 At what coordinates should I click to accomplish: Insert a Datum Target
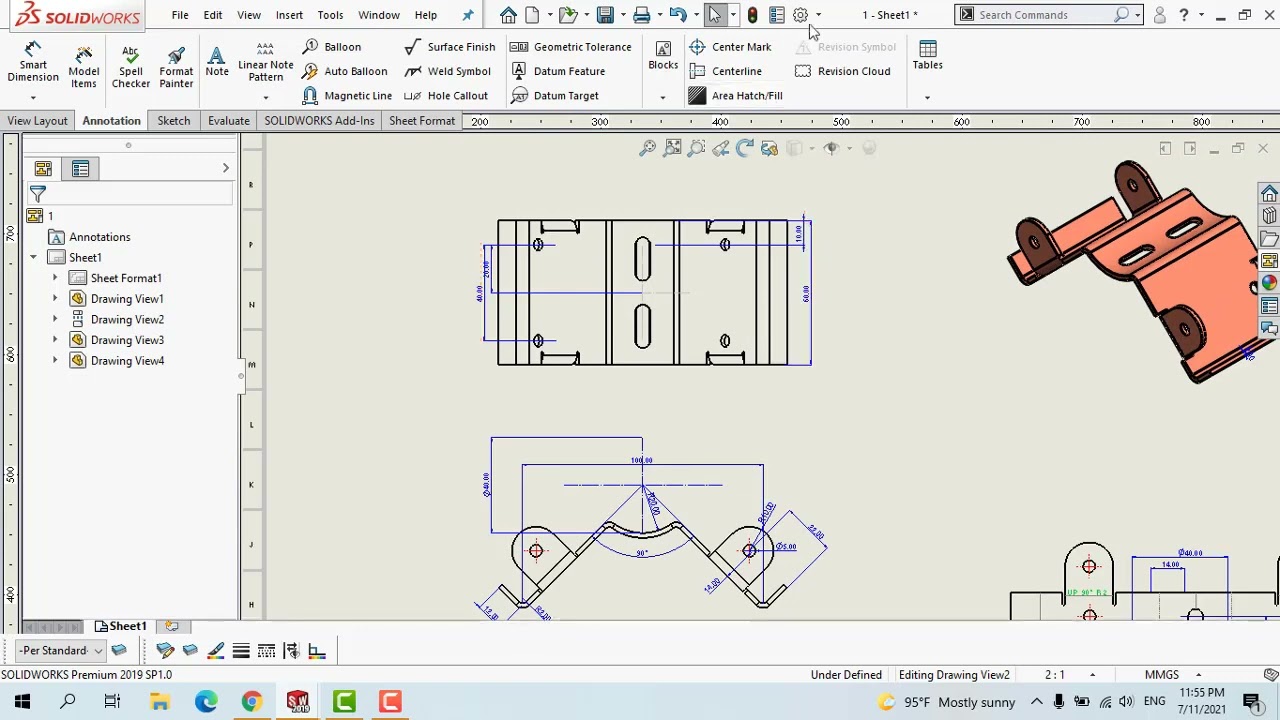tap(554, 96)
